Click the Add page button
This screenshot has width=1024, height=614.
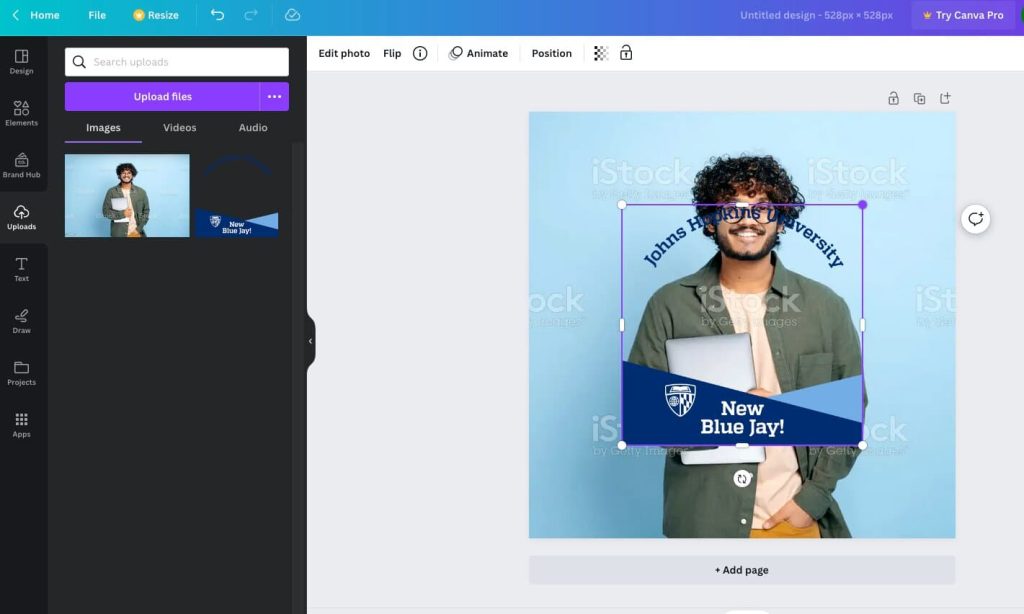[x=742, y=570]
